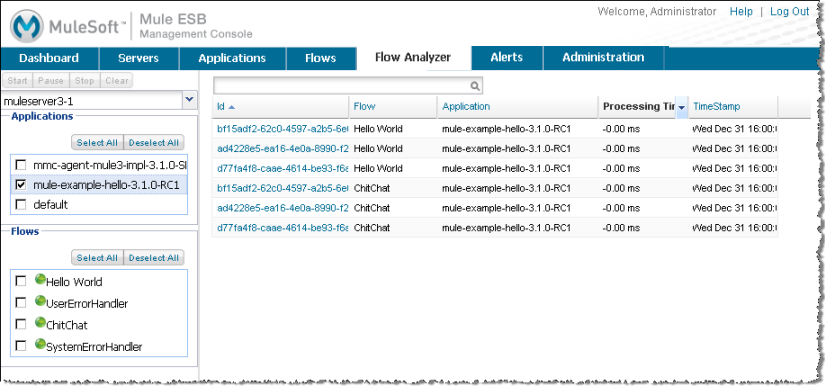Select the Flow Analyzer tab
This screenshot has width=825, height=386.
[x=413, y=58]
